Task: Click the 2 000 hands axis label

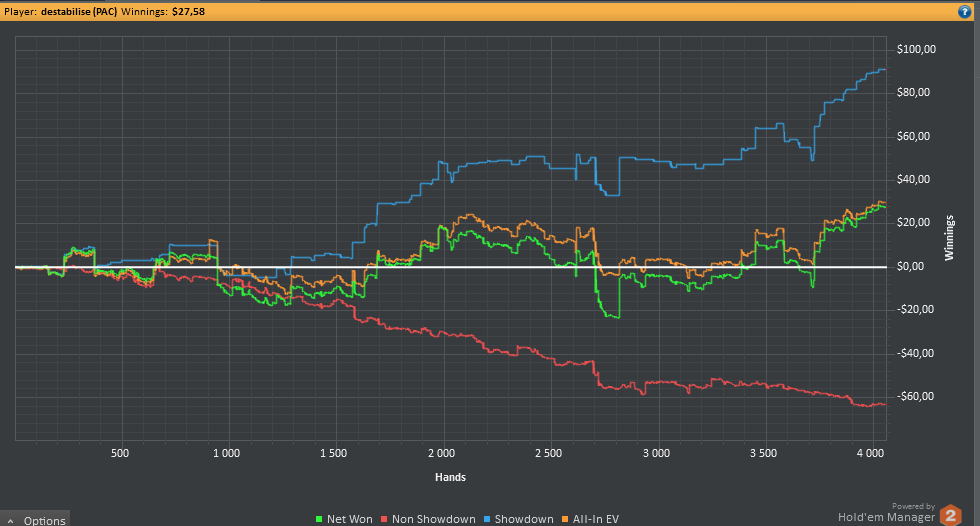Action: [x=441, y=454]
